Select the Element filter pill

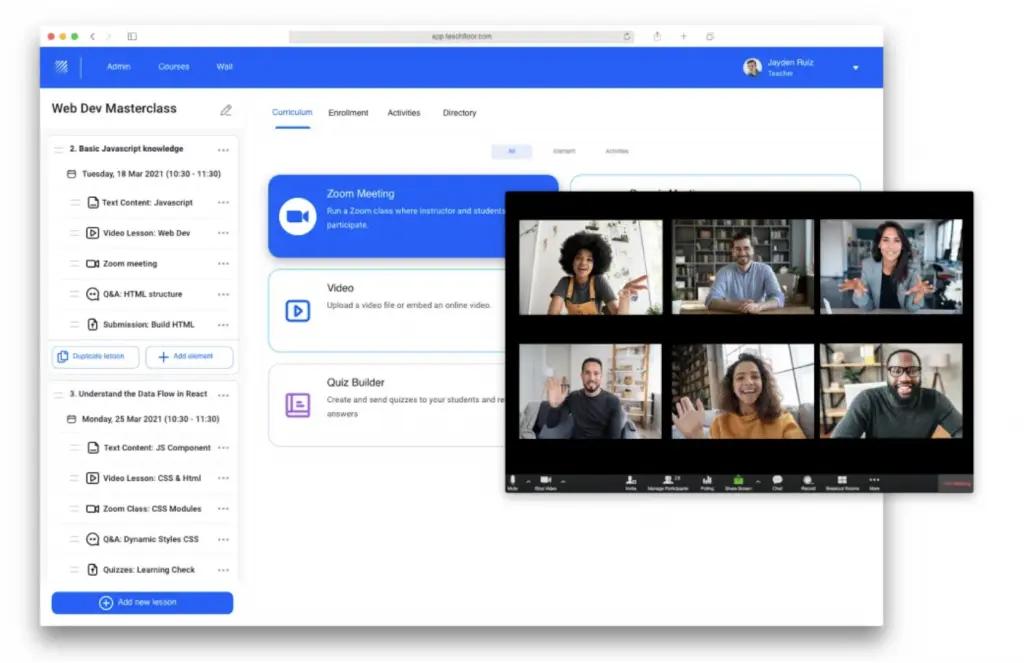(564, 152)
